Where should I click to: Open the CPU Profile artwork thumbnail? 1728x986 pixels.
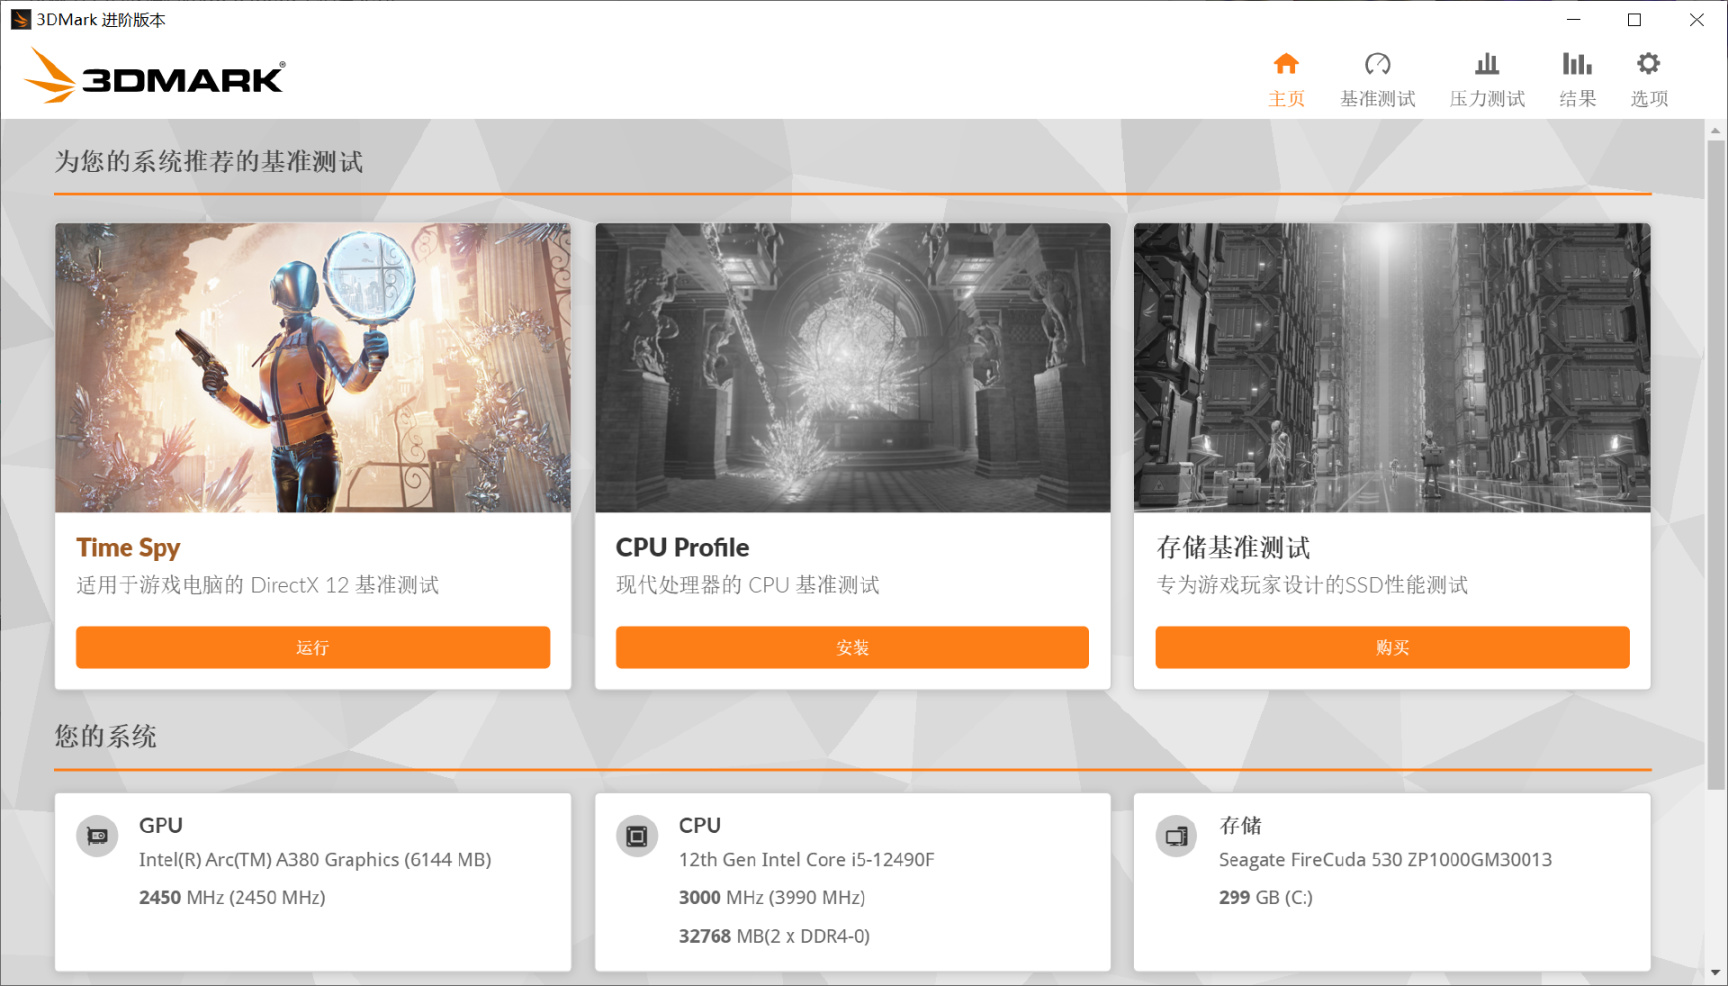tap(853, 368)
